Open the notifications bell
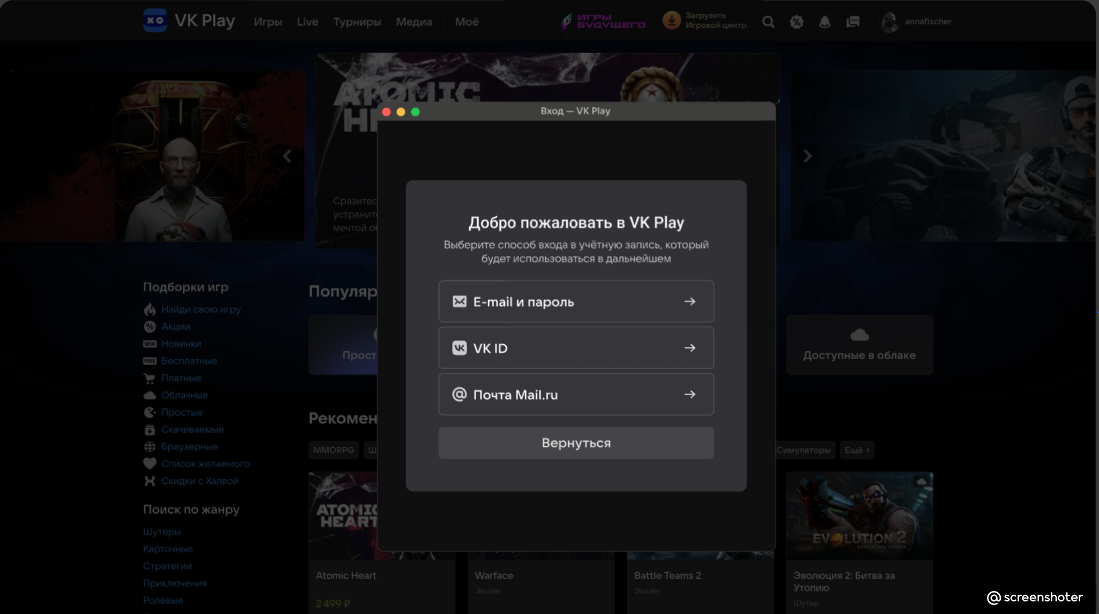Viewport: 1099px width, 614px height. coord(824,22)
